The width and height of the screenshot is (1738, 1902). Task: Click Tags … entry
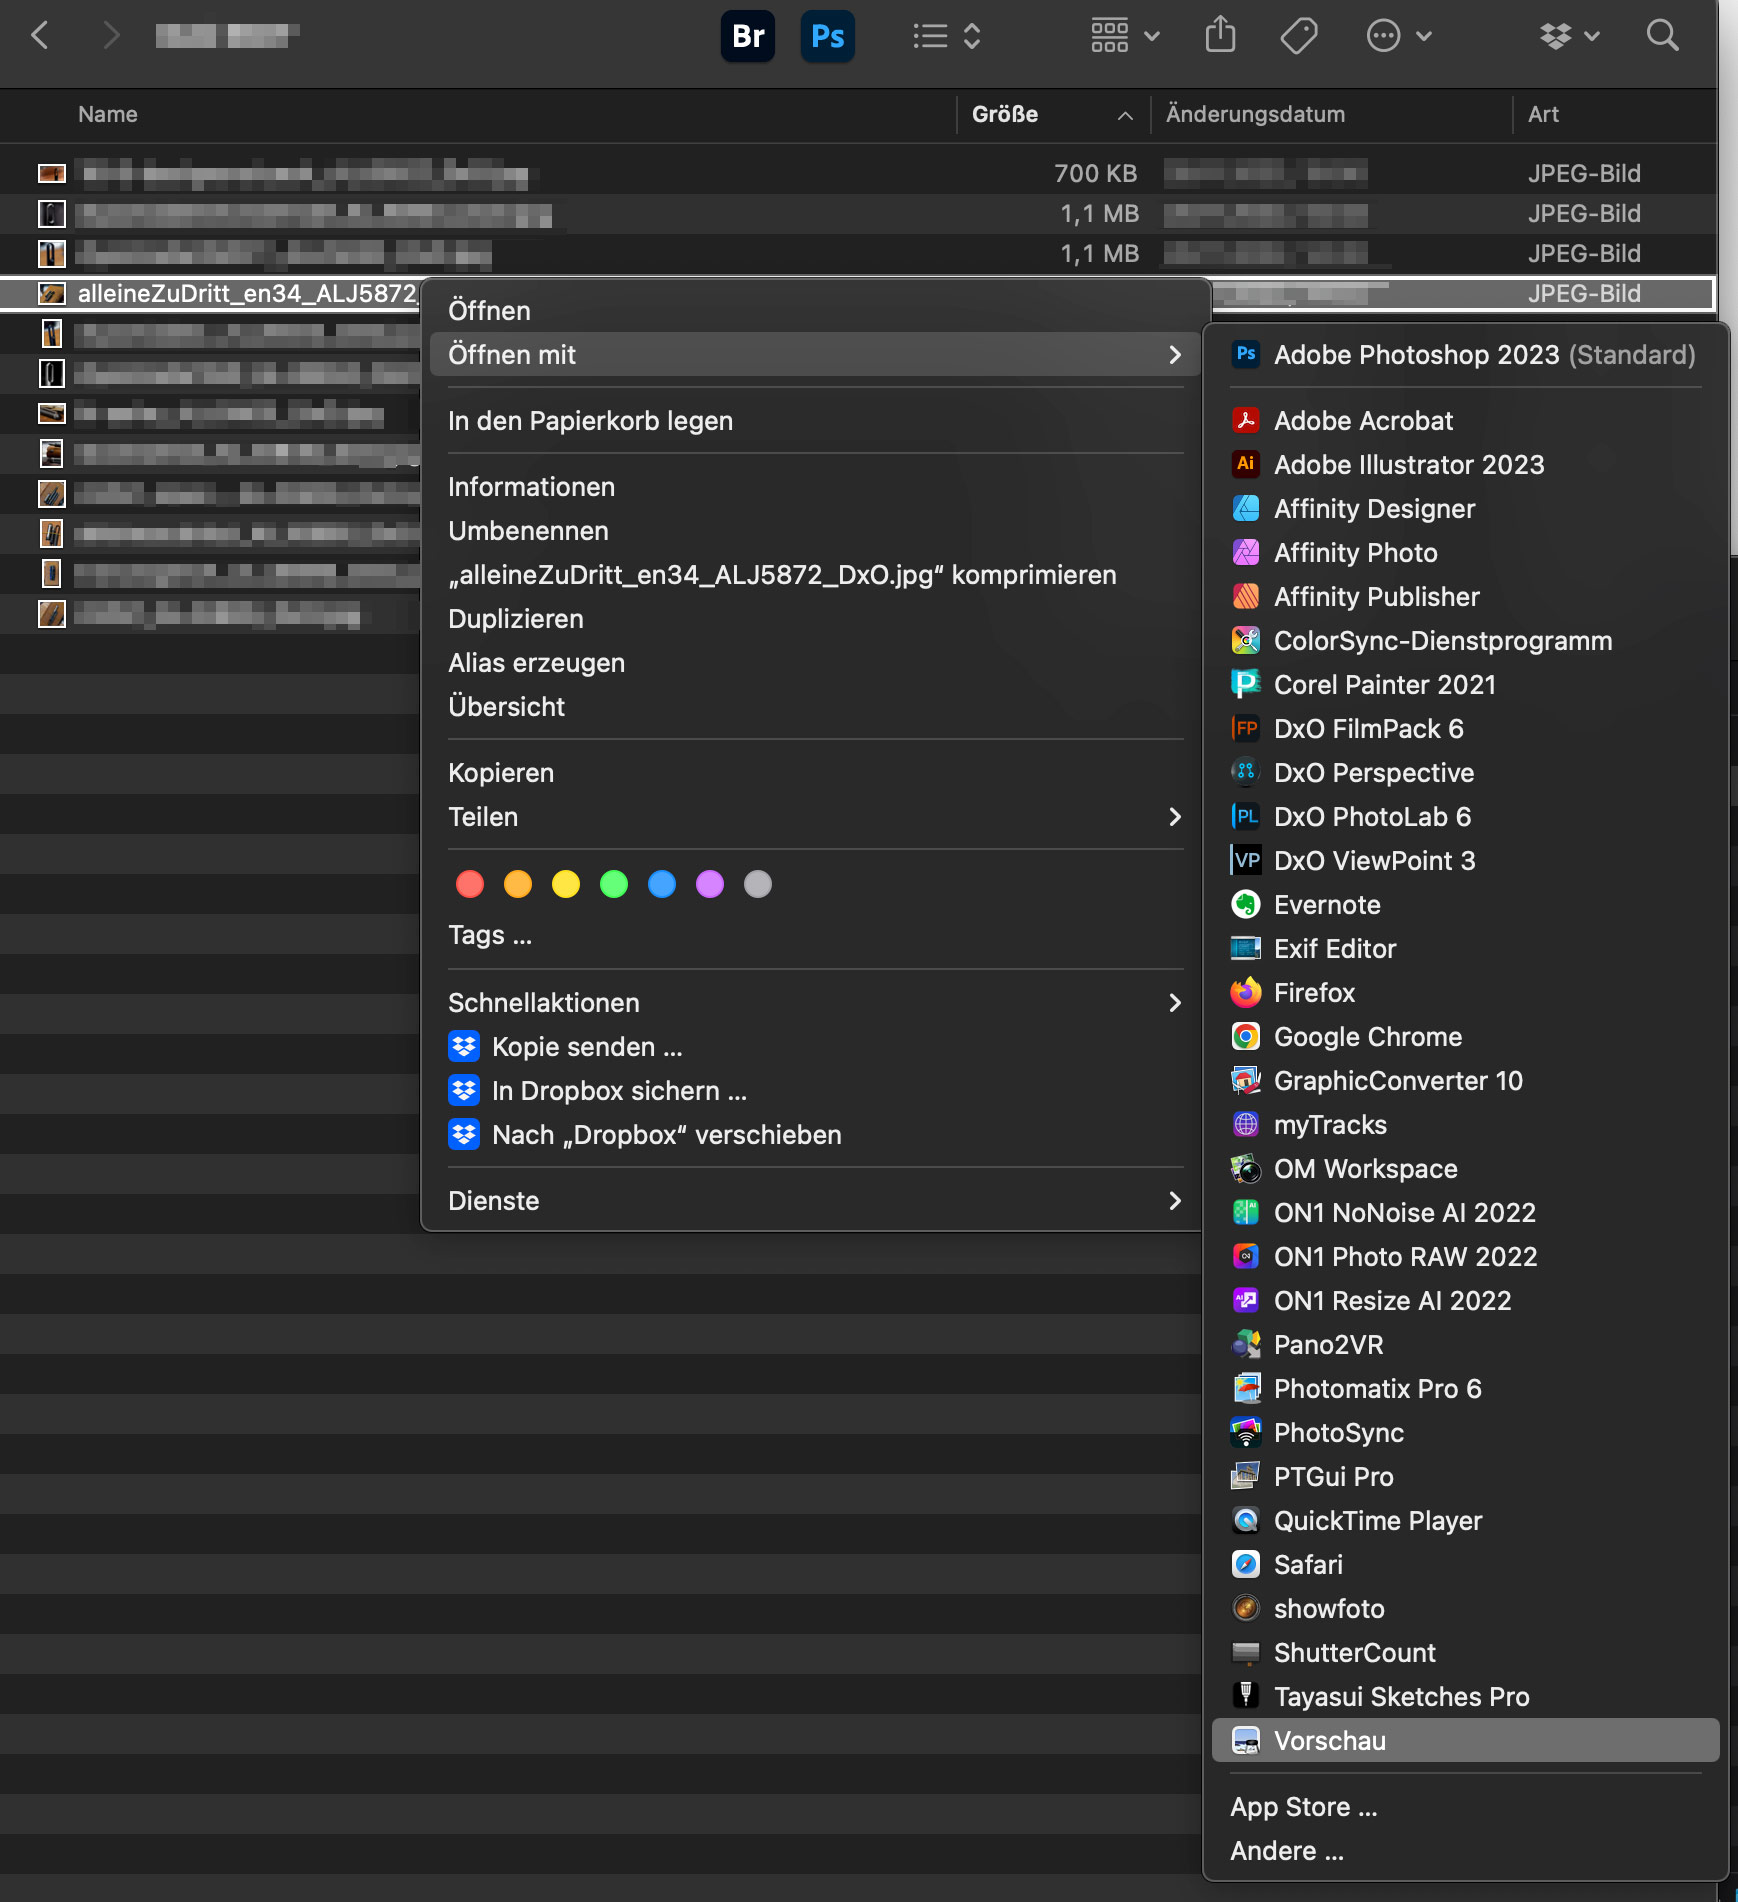point(815,935)
